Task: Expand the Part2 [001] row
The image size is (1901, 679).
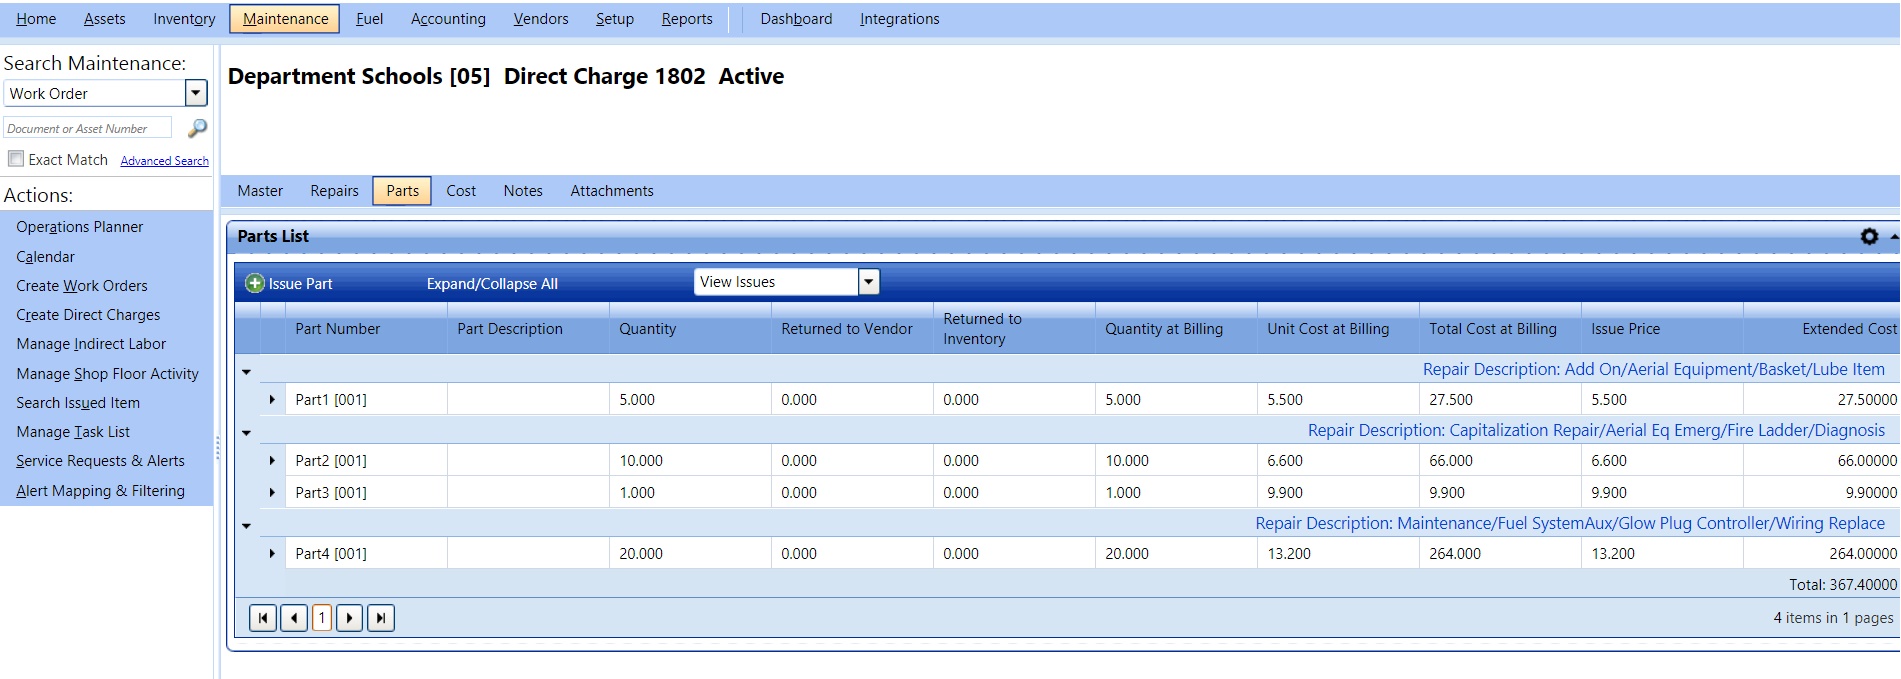Action: click(272, 460)
